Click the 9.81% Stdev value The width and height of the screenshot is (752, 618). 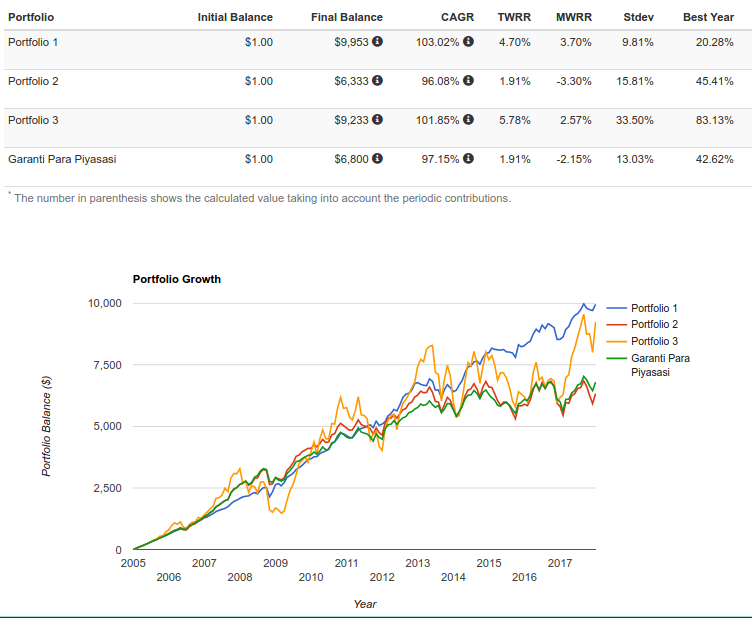click(x=638, y=42)
